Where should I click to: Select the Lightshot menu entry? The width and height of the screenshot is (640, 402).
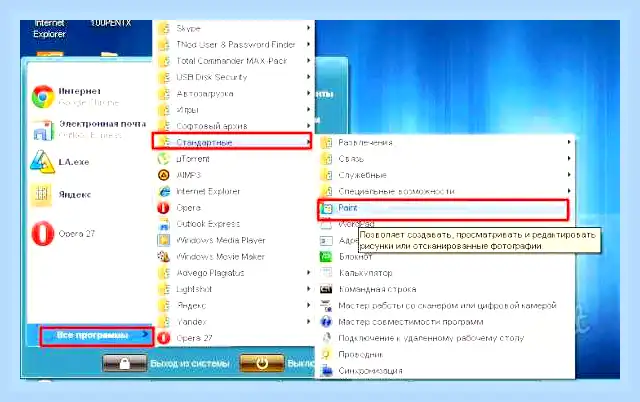coord(234,289)
